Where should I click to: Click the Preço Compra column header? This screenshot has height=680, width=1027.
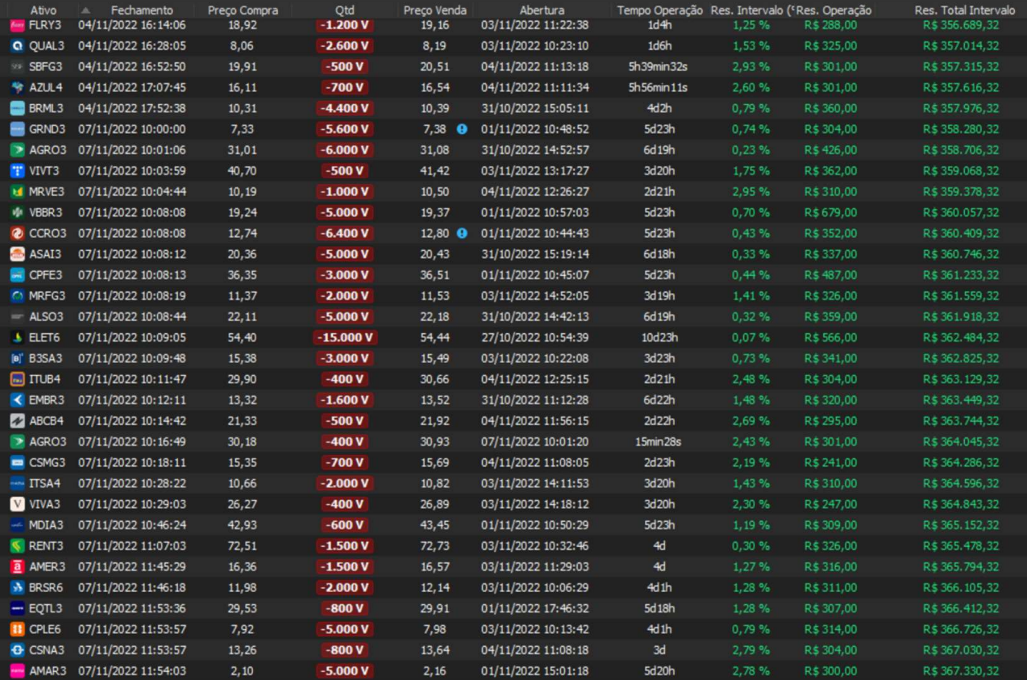pos(242,10)
